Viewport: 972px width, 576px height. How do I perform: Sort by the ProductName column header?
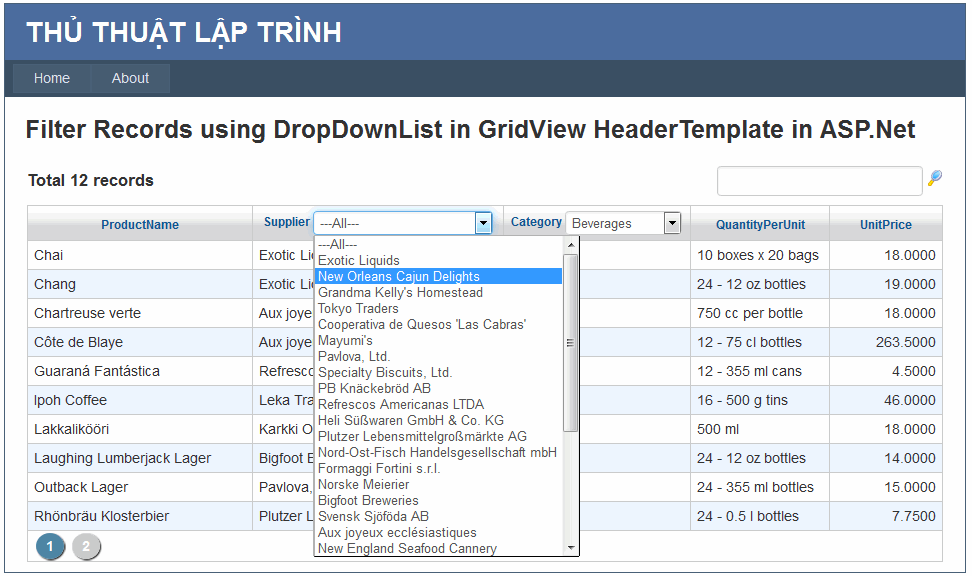tap(139, 224)
